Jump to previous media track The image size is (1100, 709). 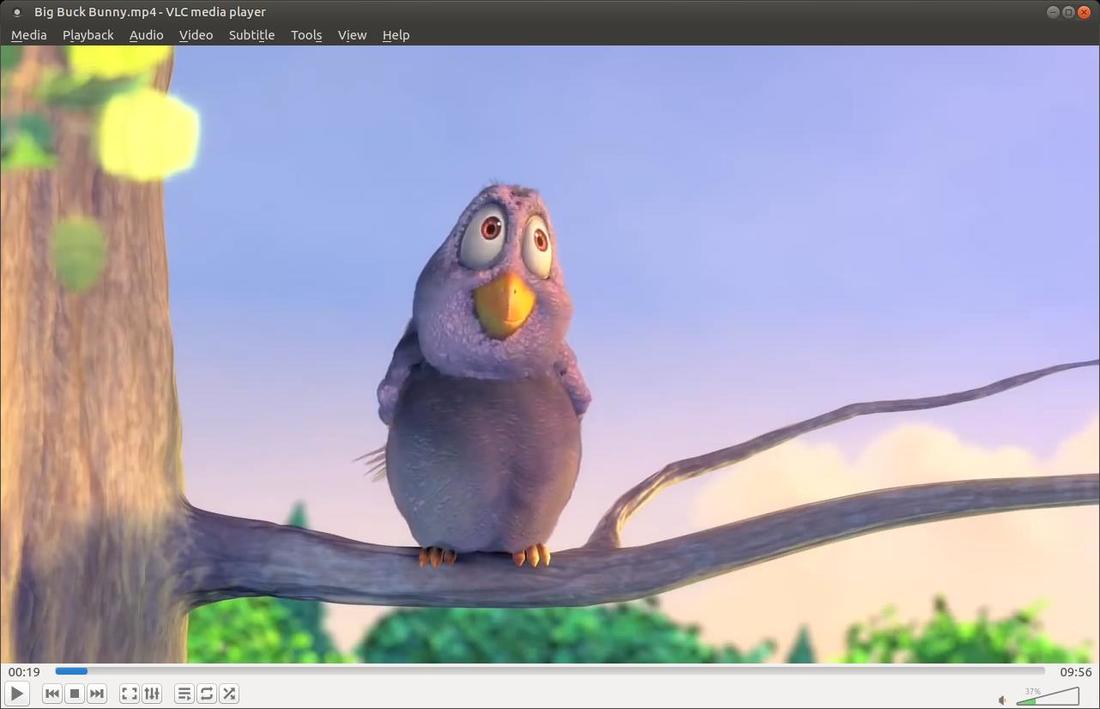coord(52,694)
